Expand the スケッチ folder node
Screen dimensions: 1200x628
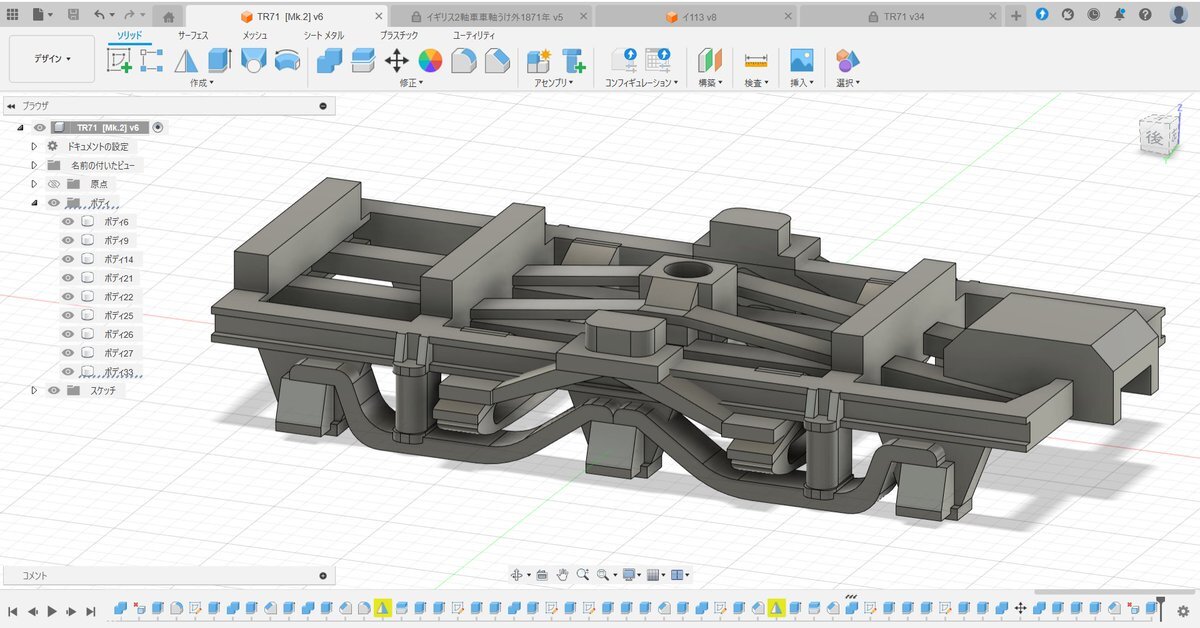click(34, 390)
